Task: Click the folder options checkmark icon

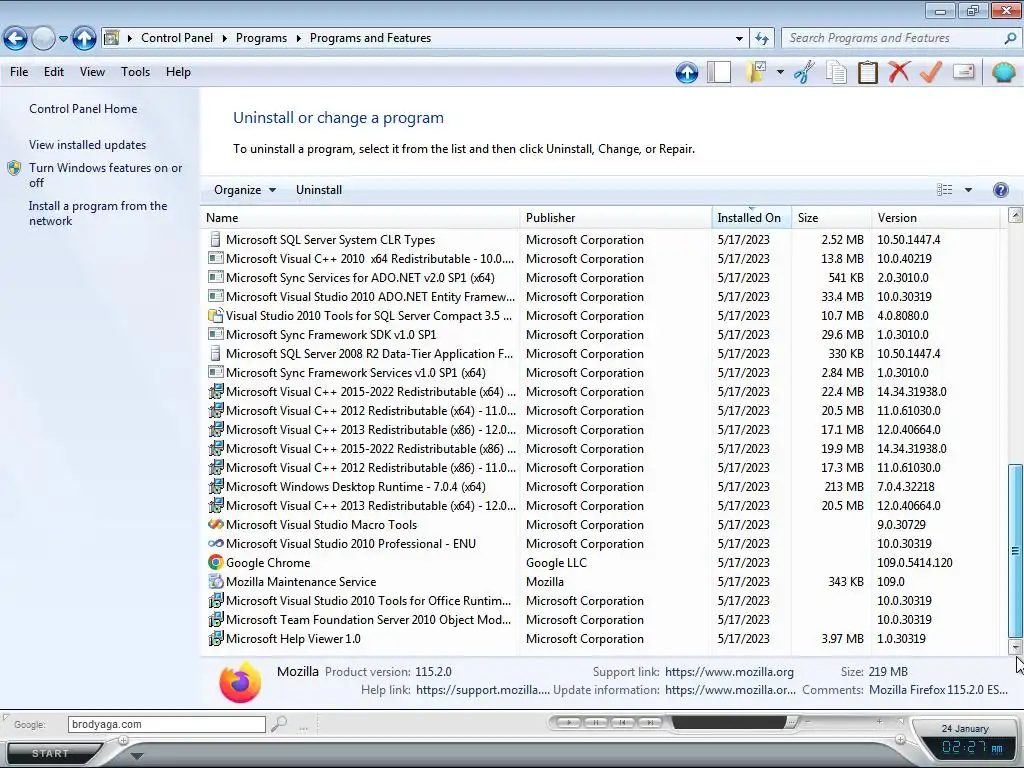Action: tap(756, 72)
